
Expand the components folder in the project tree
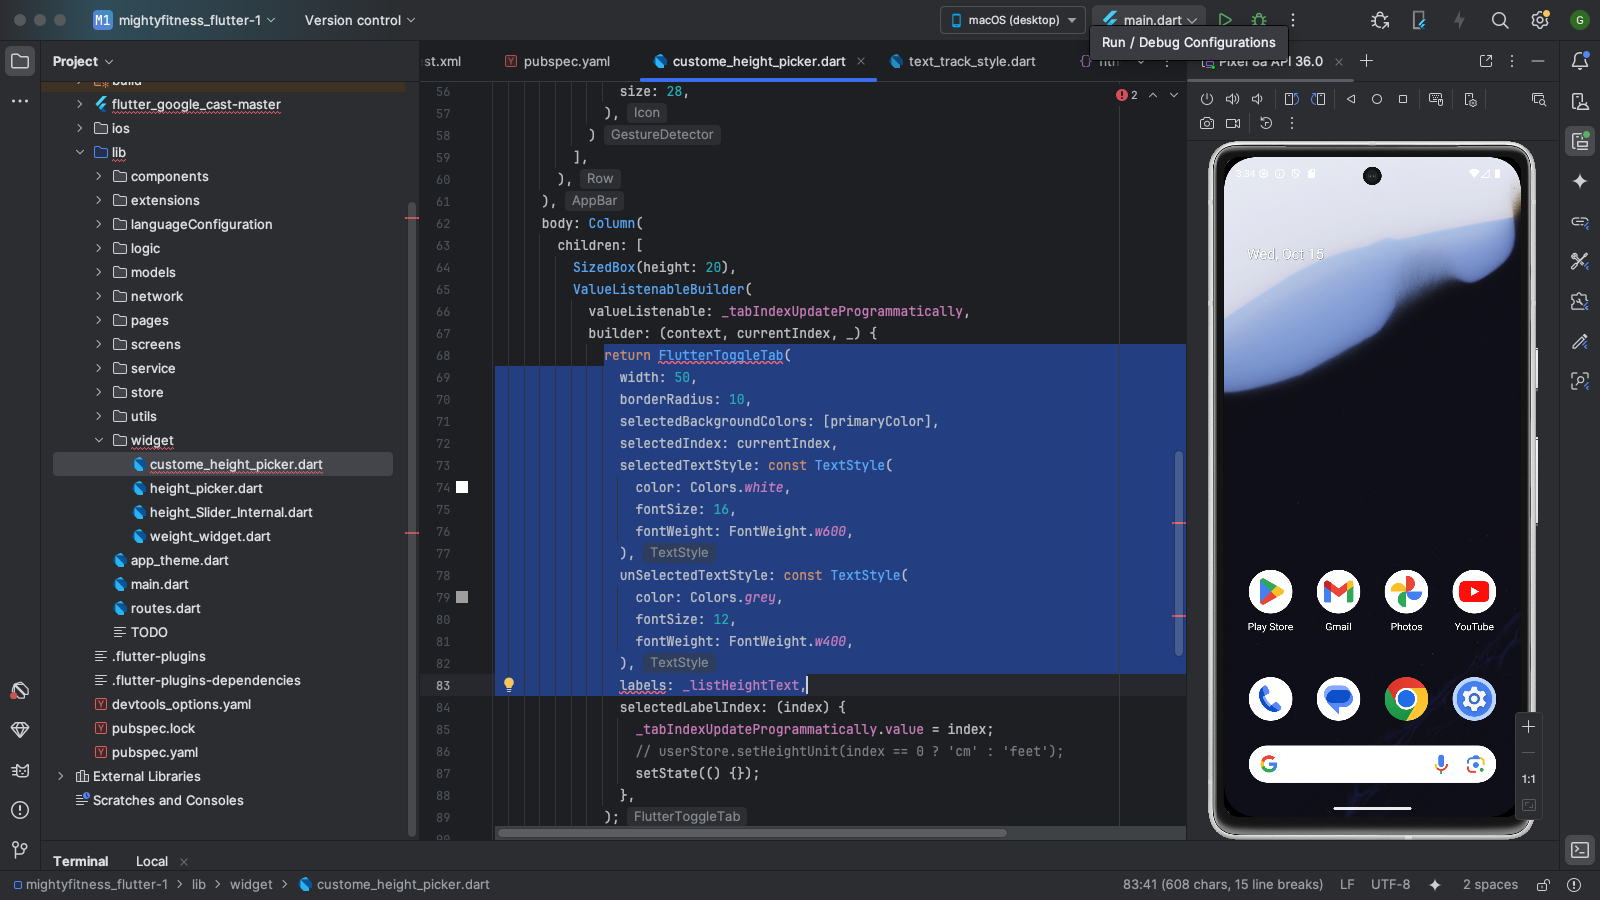coord(99,176)
